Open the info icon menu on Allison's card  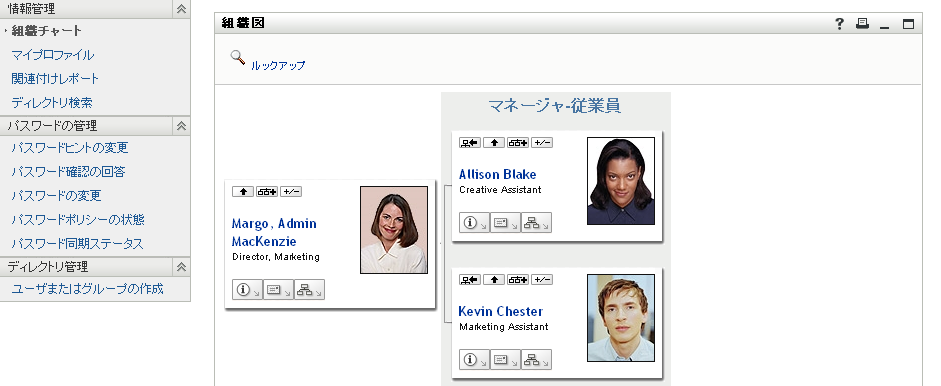click(474, 223)
